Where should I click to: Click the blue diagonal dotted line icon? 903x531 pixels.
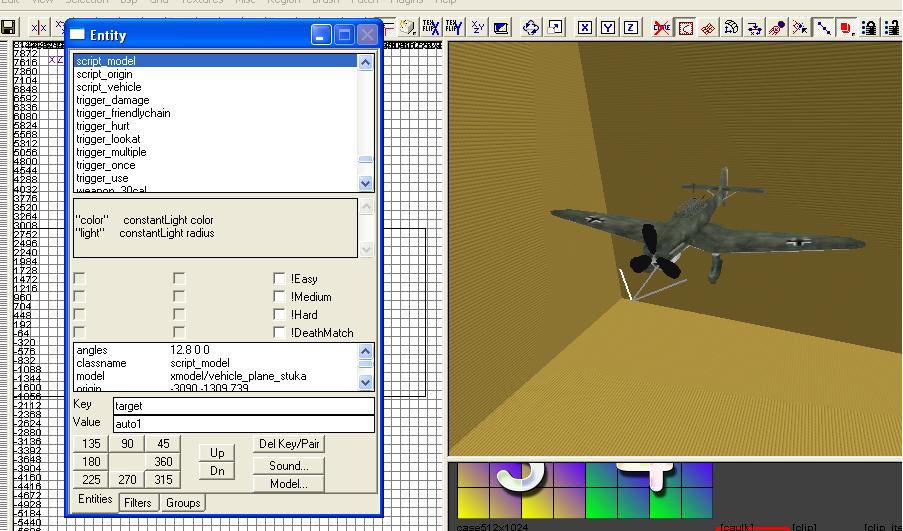tap(824, 27)
